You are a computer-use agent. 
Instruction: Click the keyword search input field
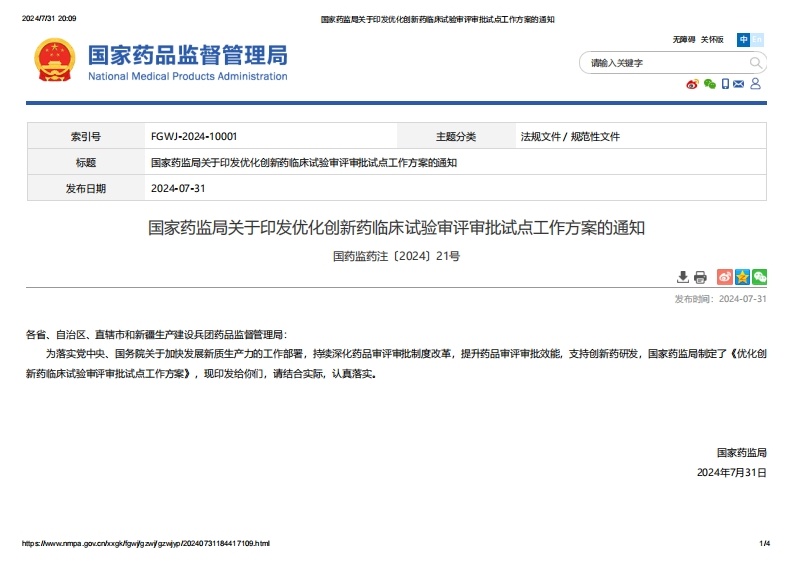pyautogui.click(x=660, y=63)
